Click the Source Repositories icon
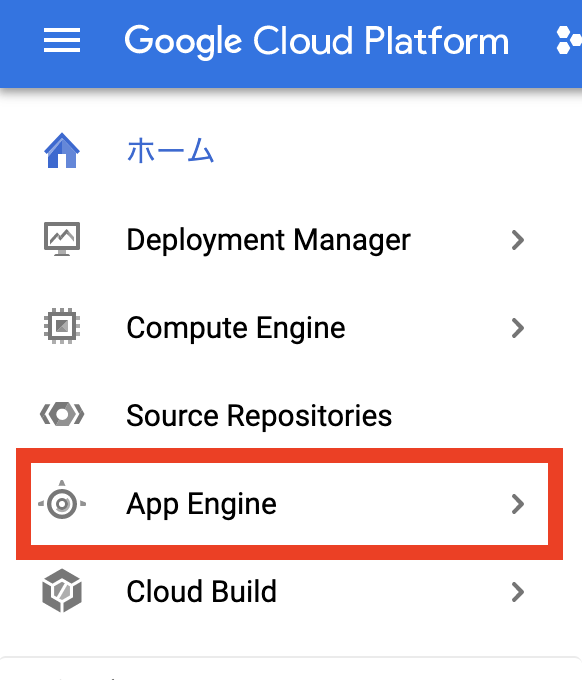The width and height of the screenshot is (582, 680). (62, 414)
